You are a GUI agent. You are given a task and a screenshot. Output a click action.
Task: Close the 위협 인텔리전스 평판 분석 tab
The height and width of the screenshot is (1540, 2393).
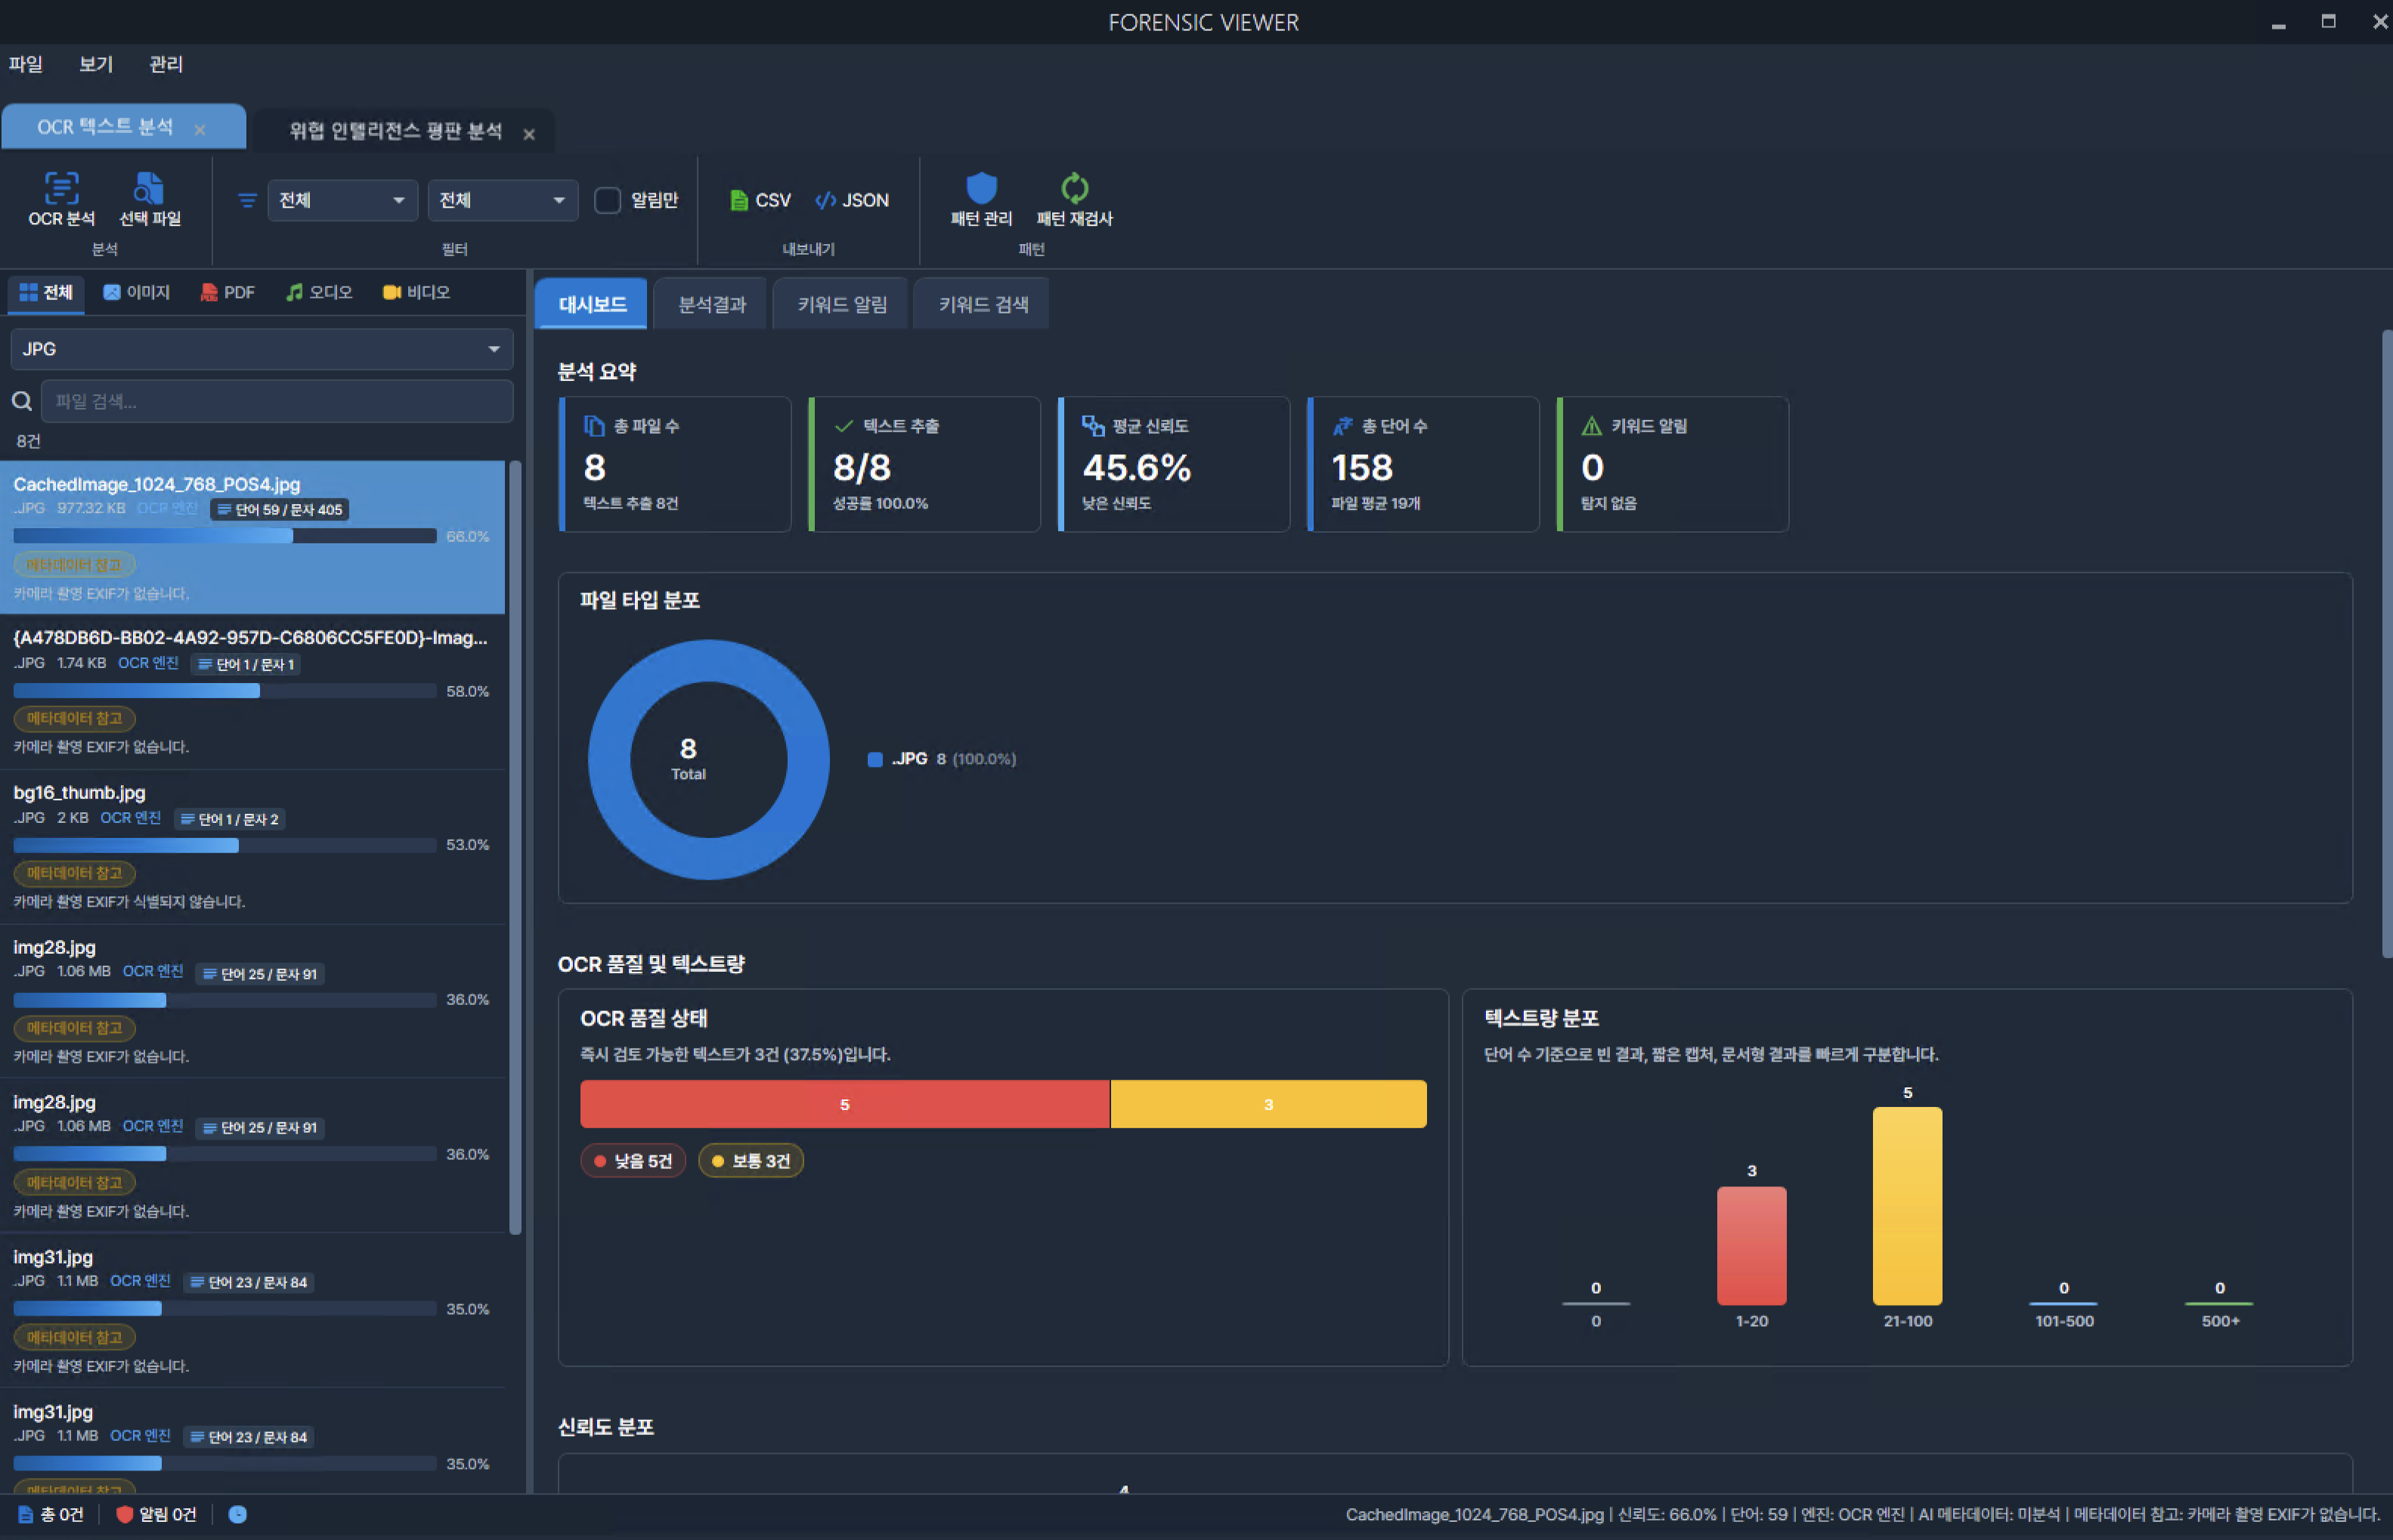529,134
